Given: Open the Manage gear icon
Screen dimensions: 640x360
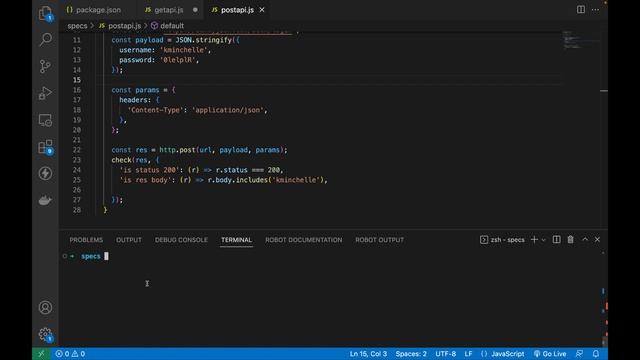Looking at the screenshot, I should pos(45,334).
